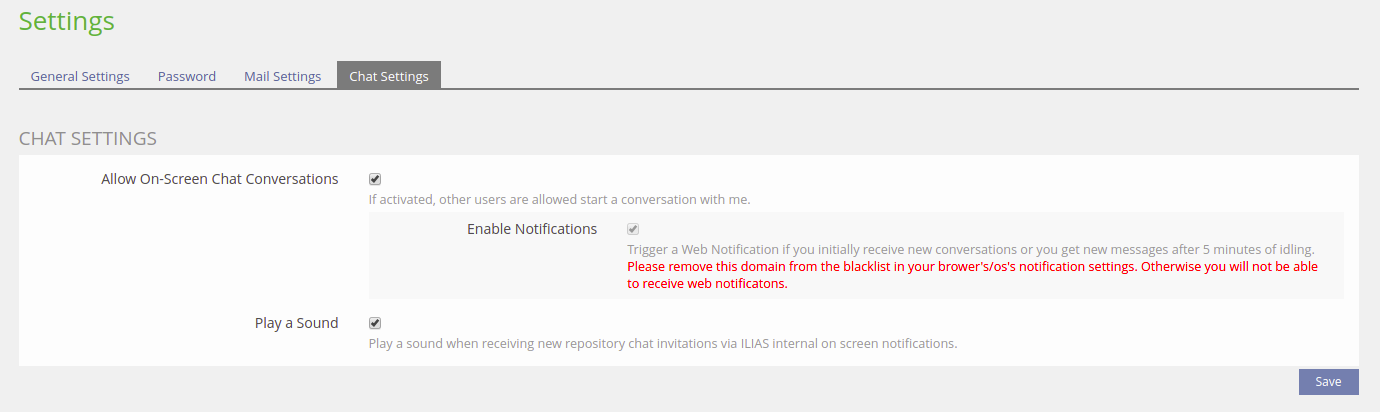Toggle the Enable Notifications checkbox
Screen dimensions: 1380x412
pyautogui.click(x=633, y=229)
